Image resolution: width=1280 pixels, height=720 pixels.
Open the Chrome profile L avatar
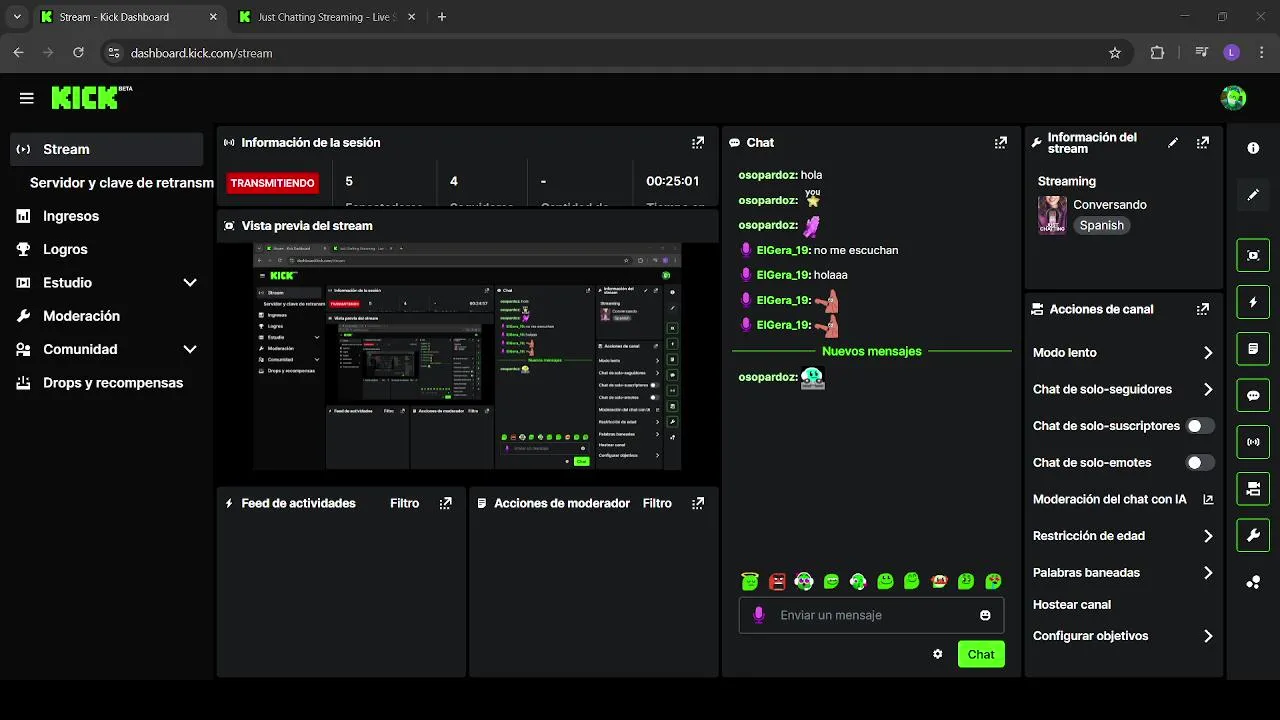(1232, 53)
